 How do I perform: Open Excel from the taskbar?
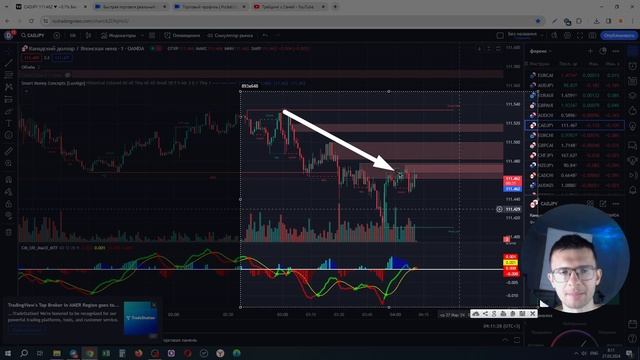pos(106,353)
